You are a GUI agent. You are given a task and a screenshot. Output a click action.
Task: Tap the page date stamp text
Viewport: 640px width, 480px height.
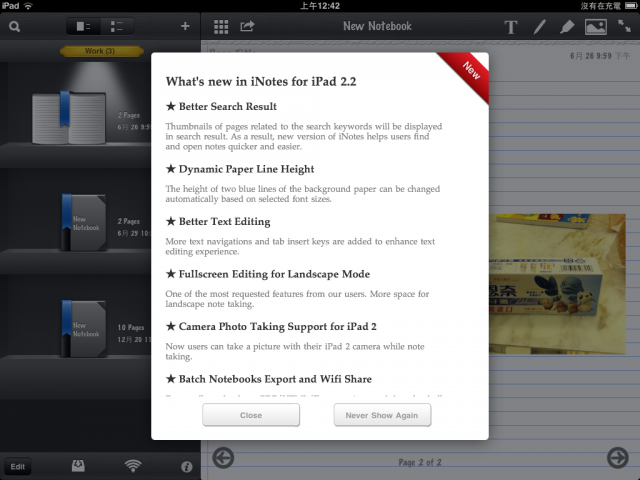(x=600, y=56)
